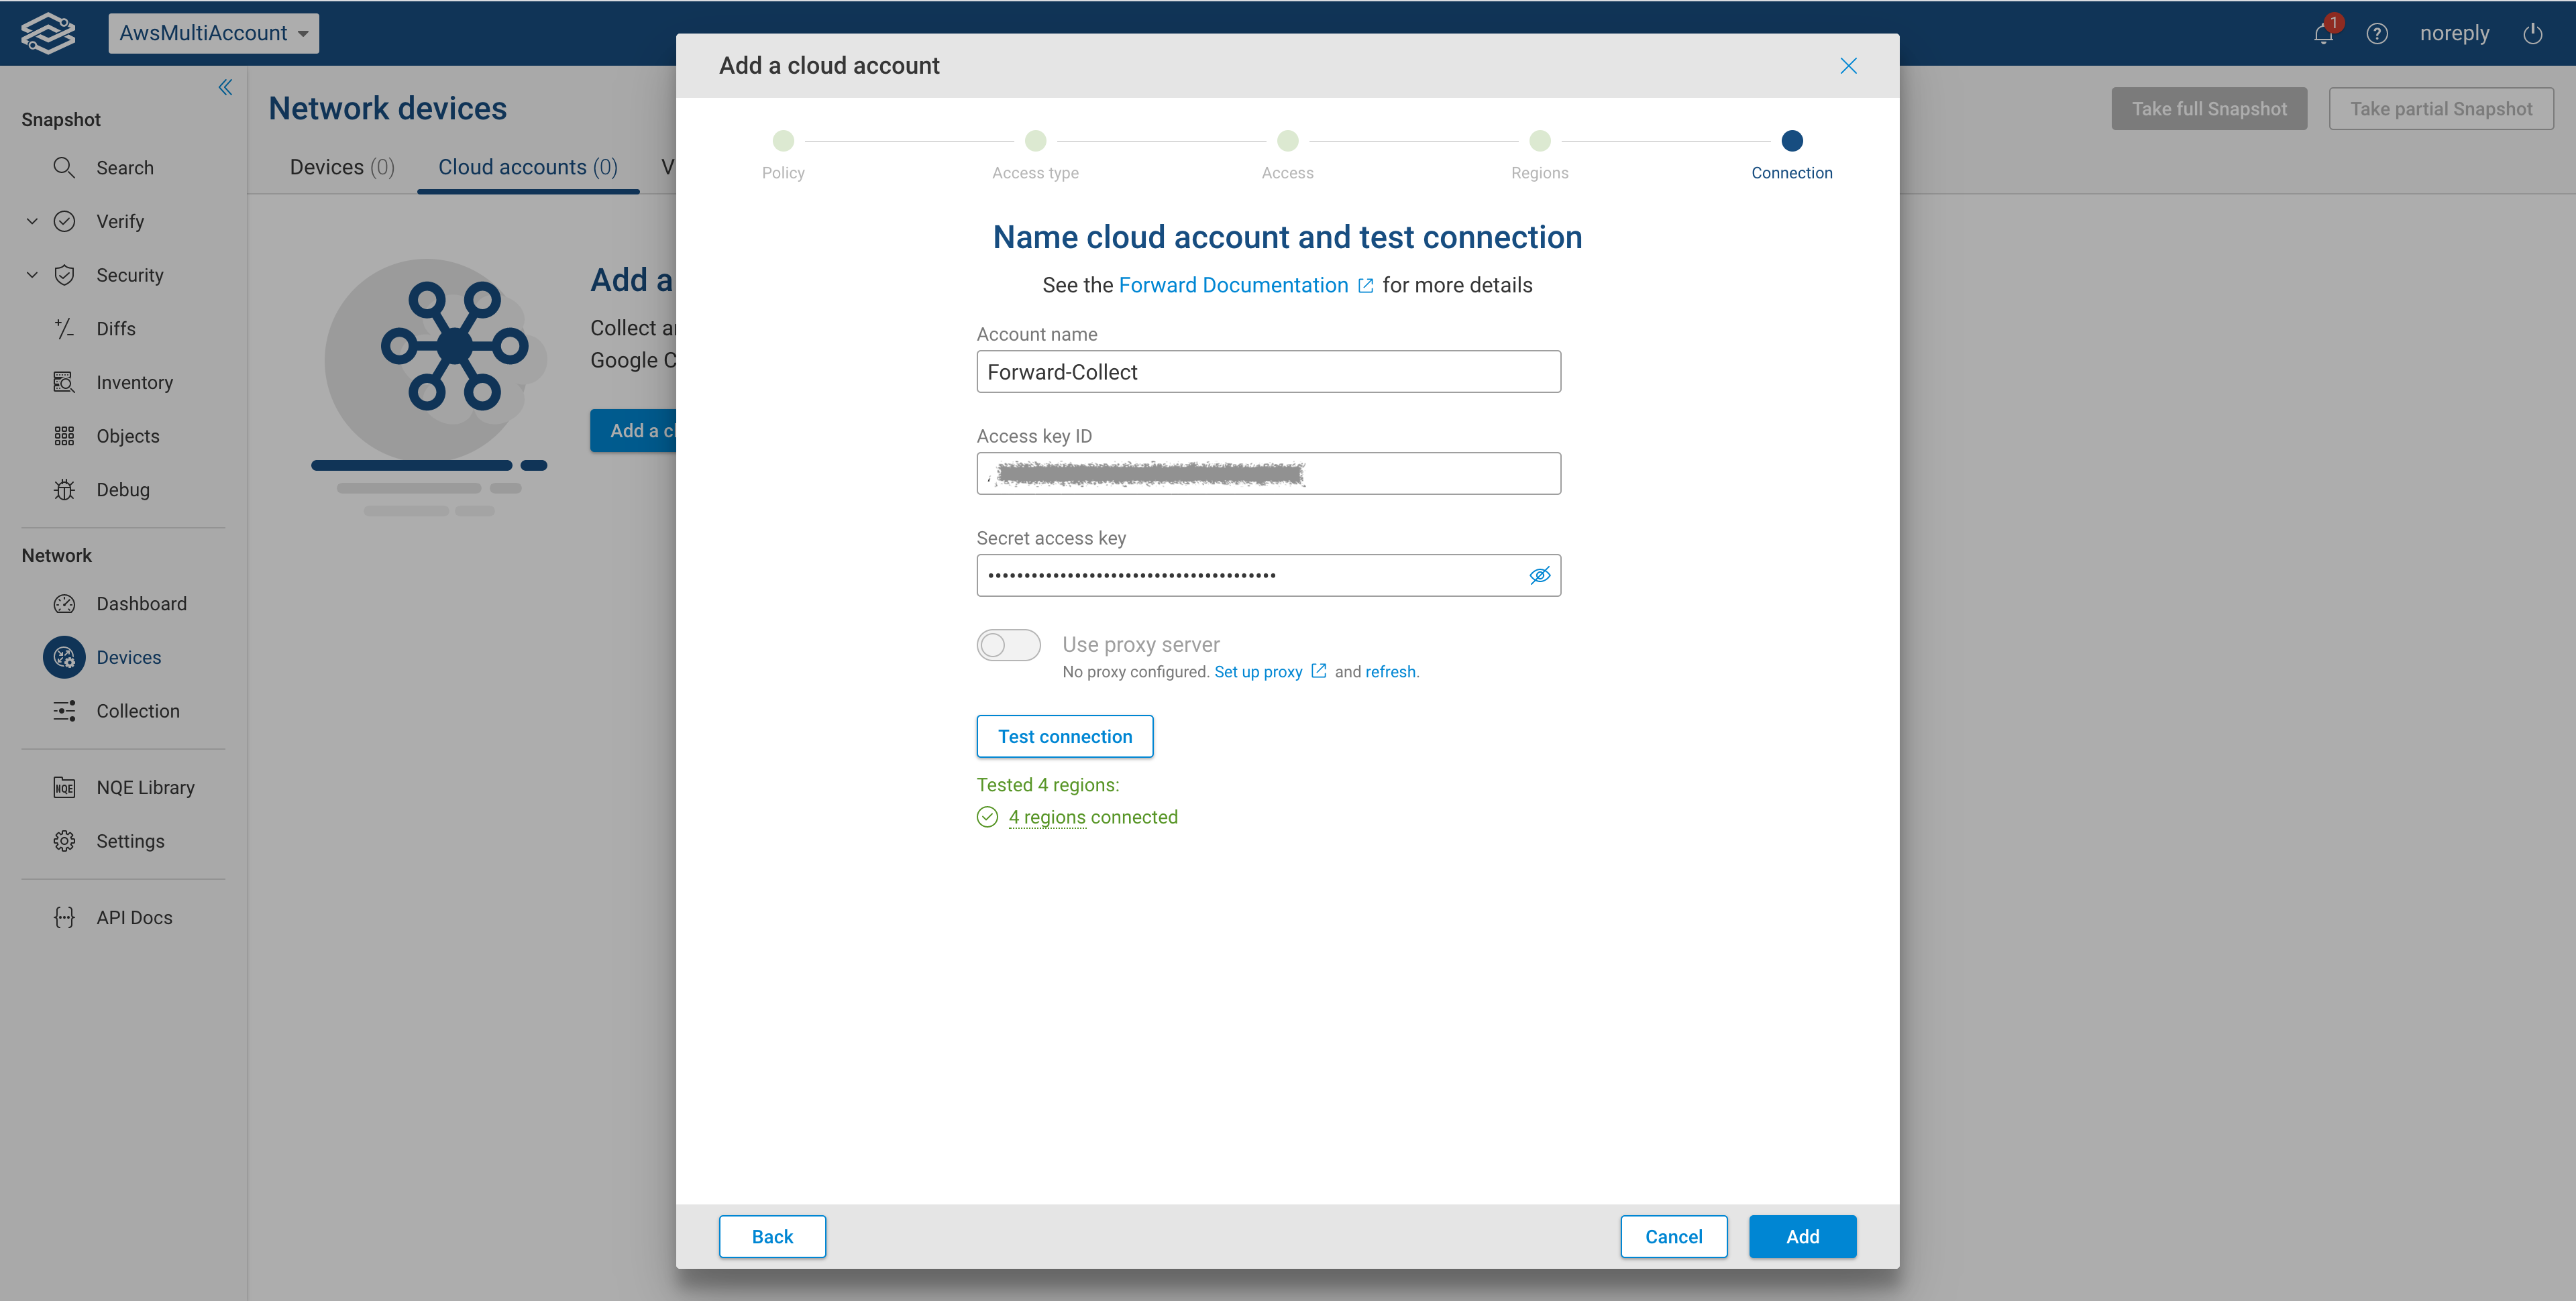2576x1301 pixels.
Task: Select the Search icon in the Snapshot sidebar
Action: tap(64, 167)
